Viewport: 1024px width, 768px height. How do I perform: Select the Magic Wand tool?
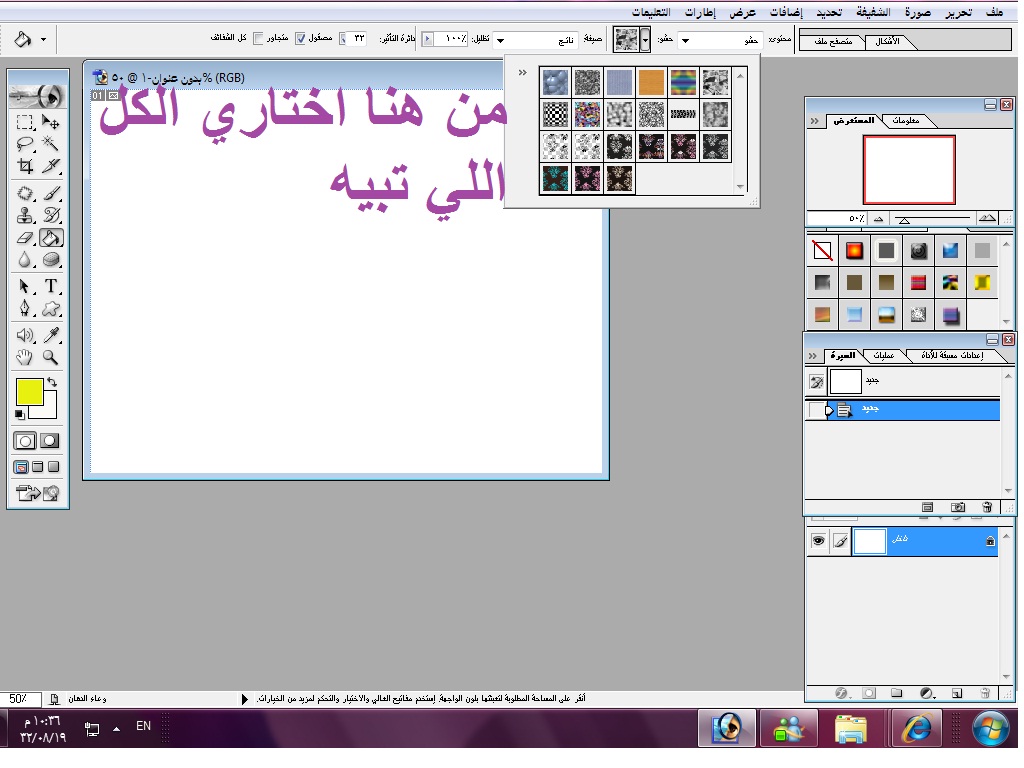coord(51,144)
